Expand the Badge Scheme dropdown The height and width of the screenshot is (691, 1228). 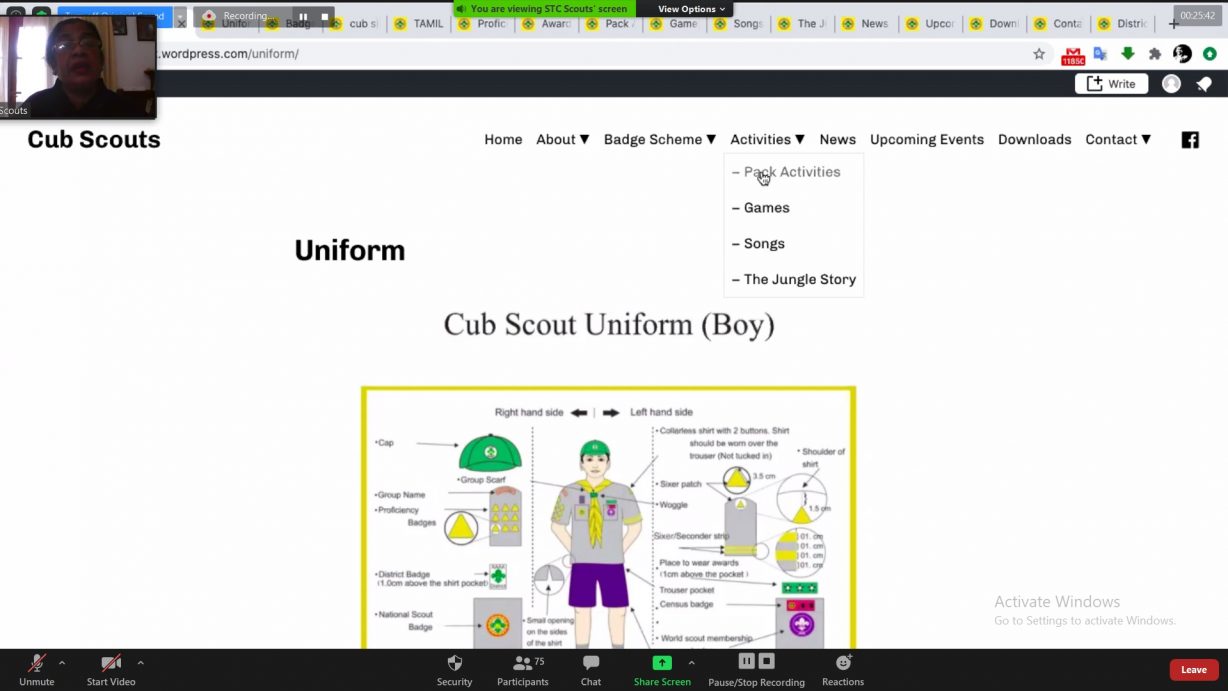click(659, 139)
